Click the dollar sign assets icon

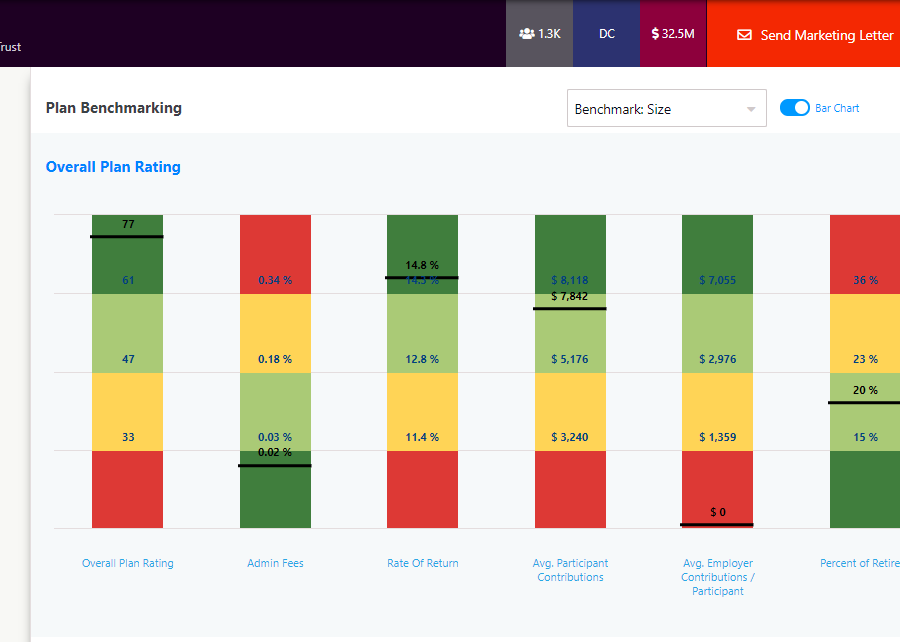pos(655,34)
